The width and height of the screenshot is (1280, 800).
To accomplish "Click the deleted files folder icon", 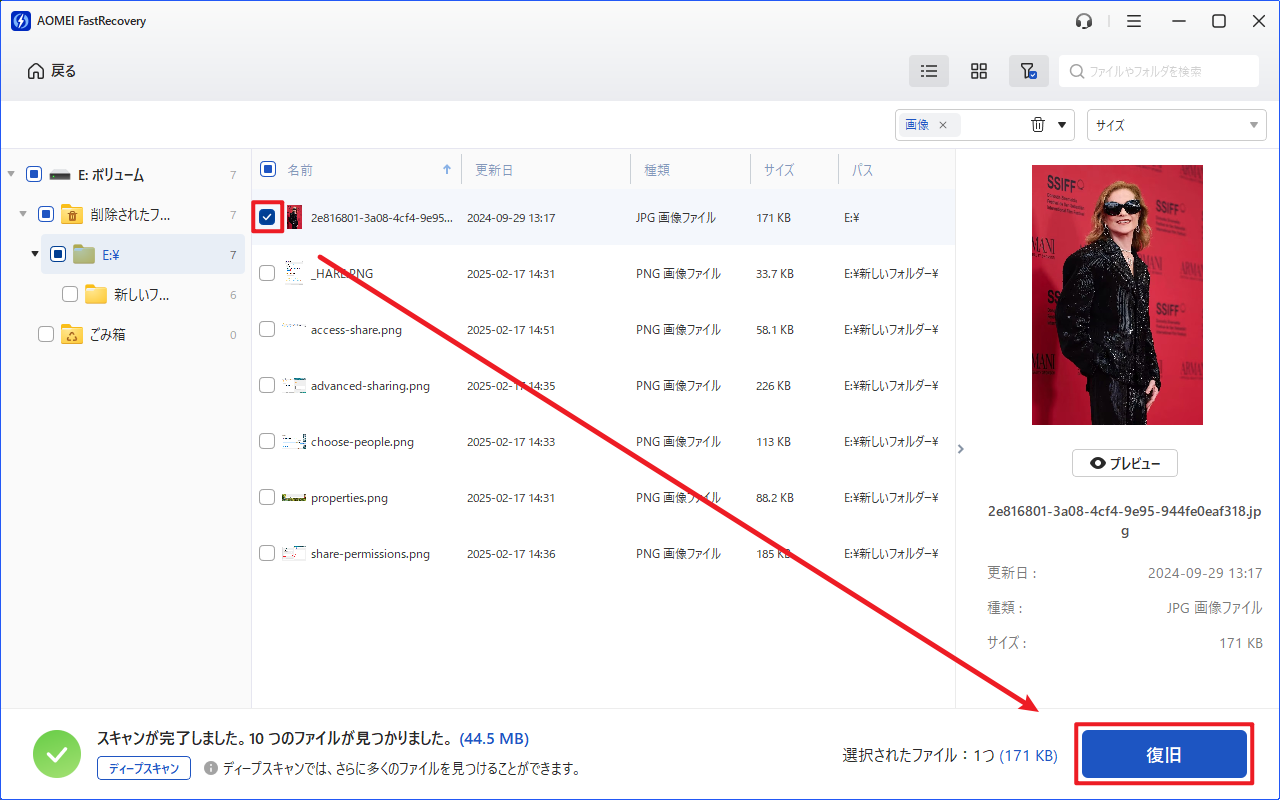I will pos(71,214).
